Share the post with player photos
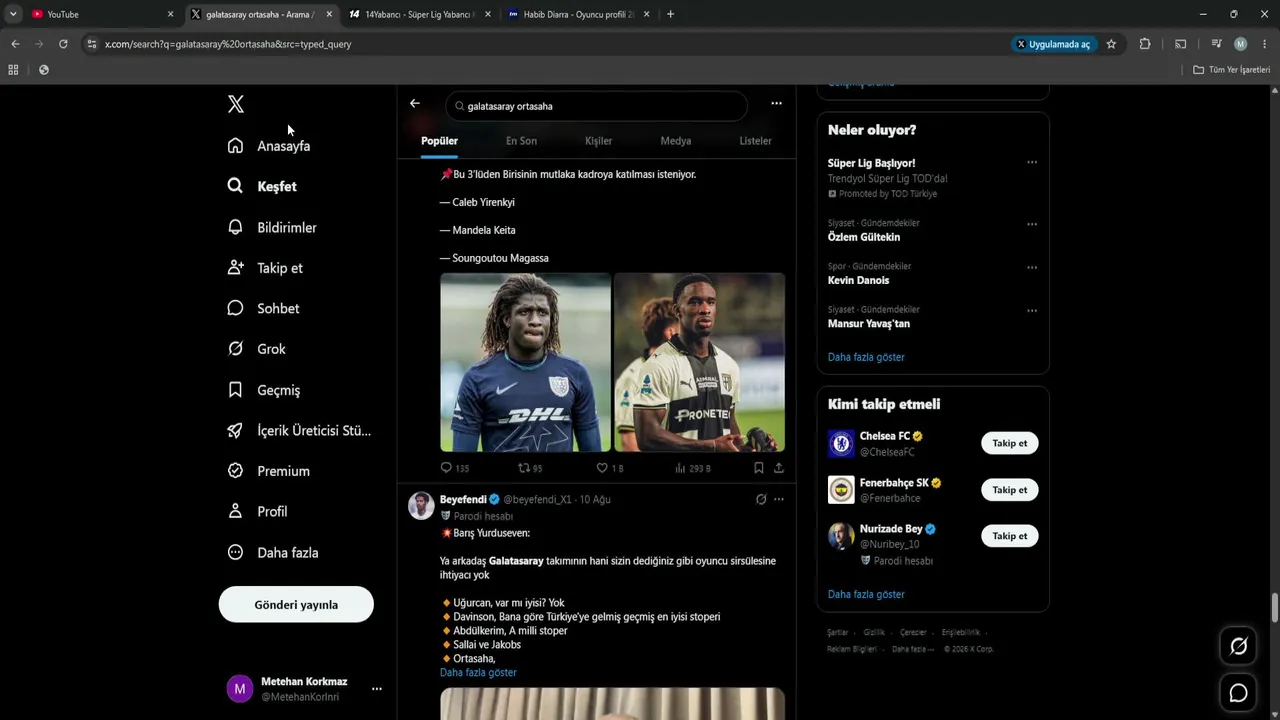 (x=778, y=468)
